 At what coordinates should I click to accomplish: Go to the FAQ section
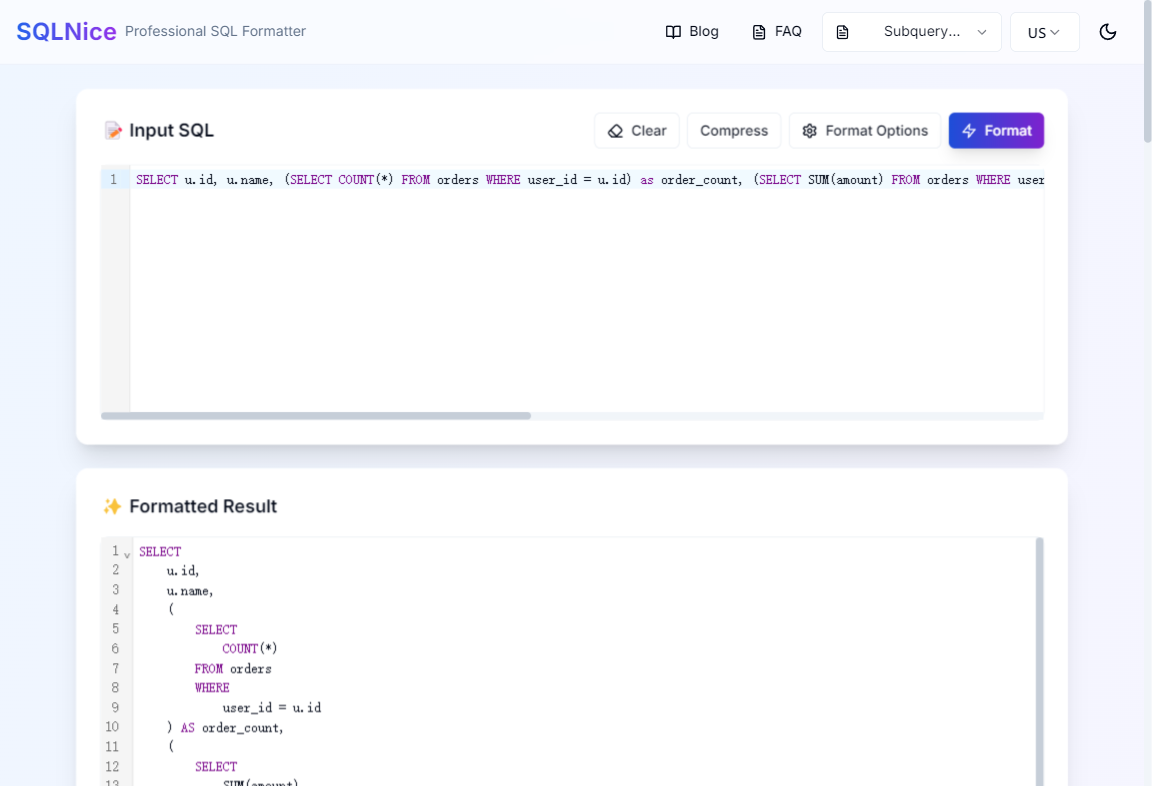pos(777,31)
